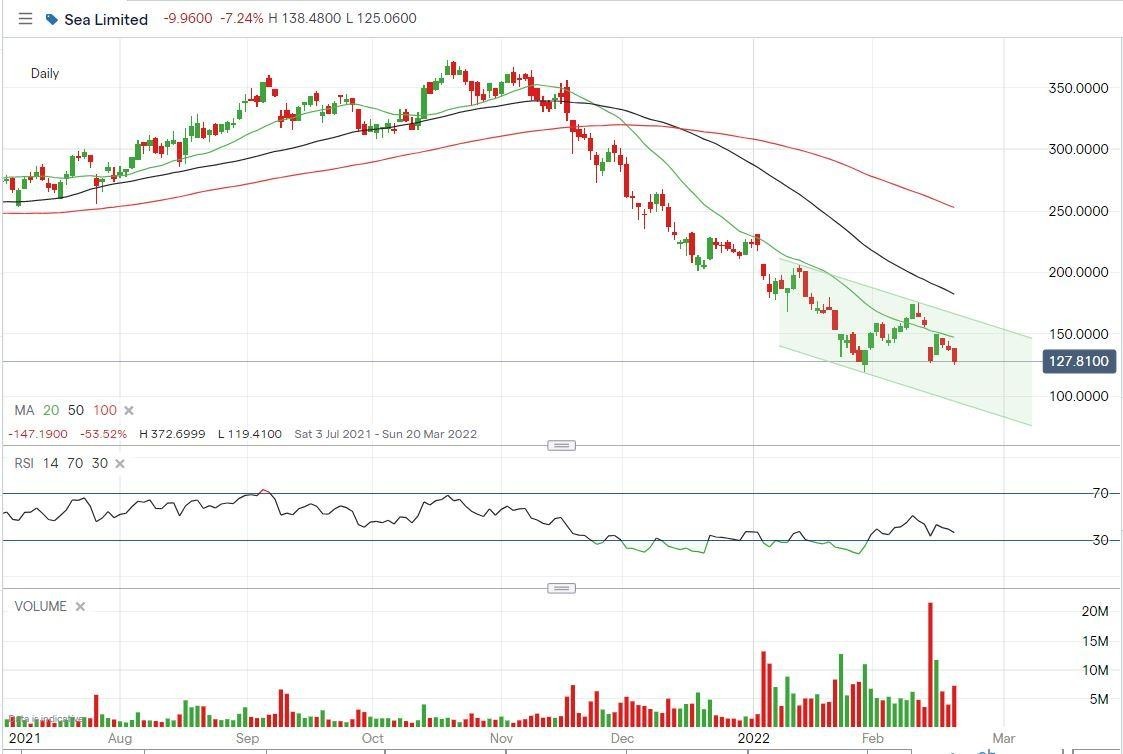Click the daily change value -9.9600
The width and height of the screenshot is (1123, 754).
pyautogui.click(x=188, y=19)
